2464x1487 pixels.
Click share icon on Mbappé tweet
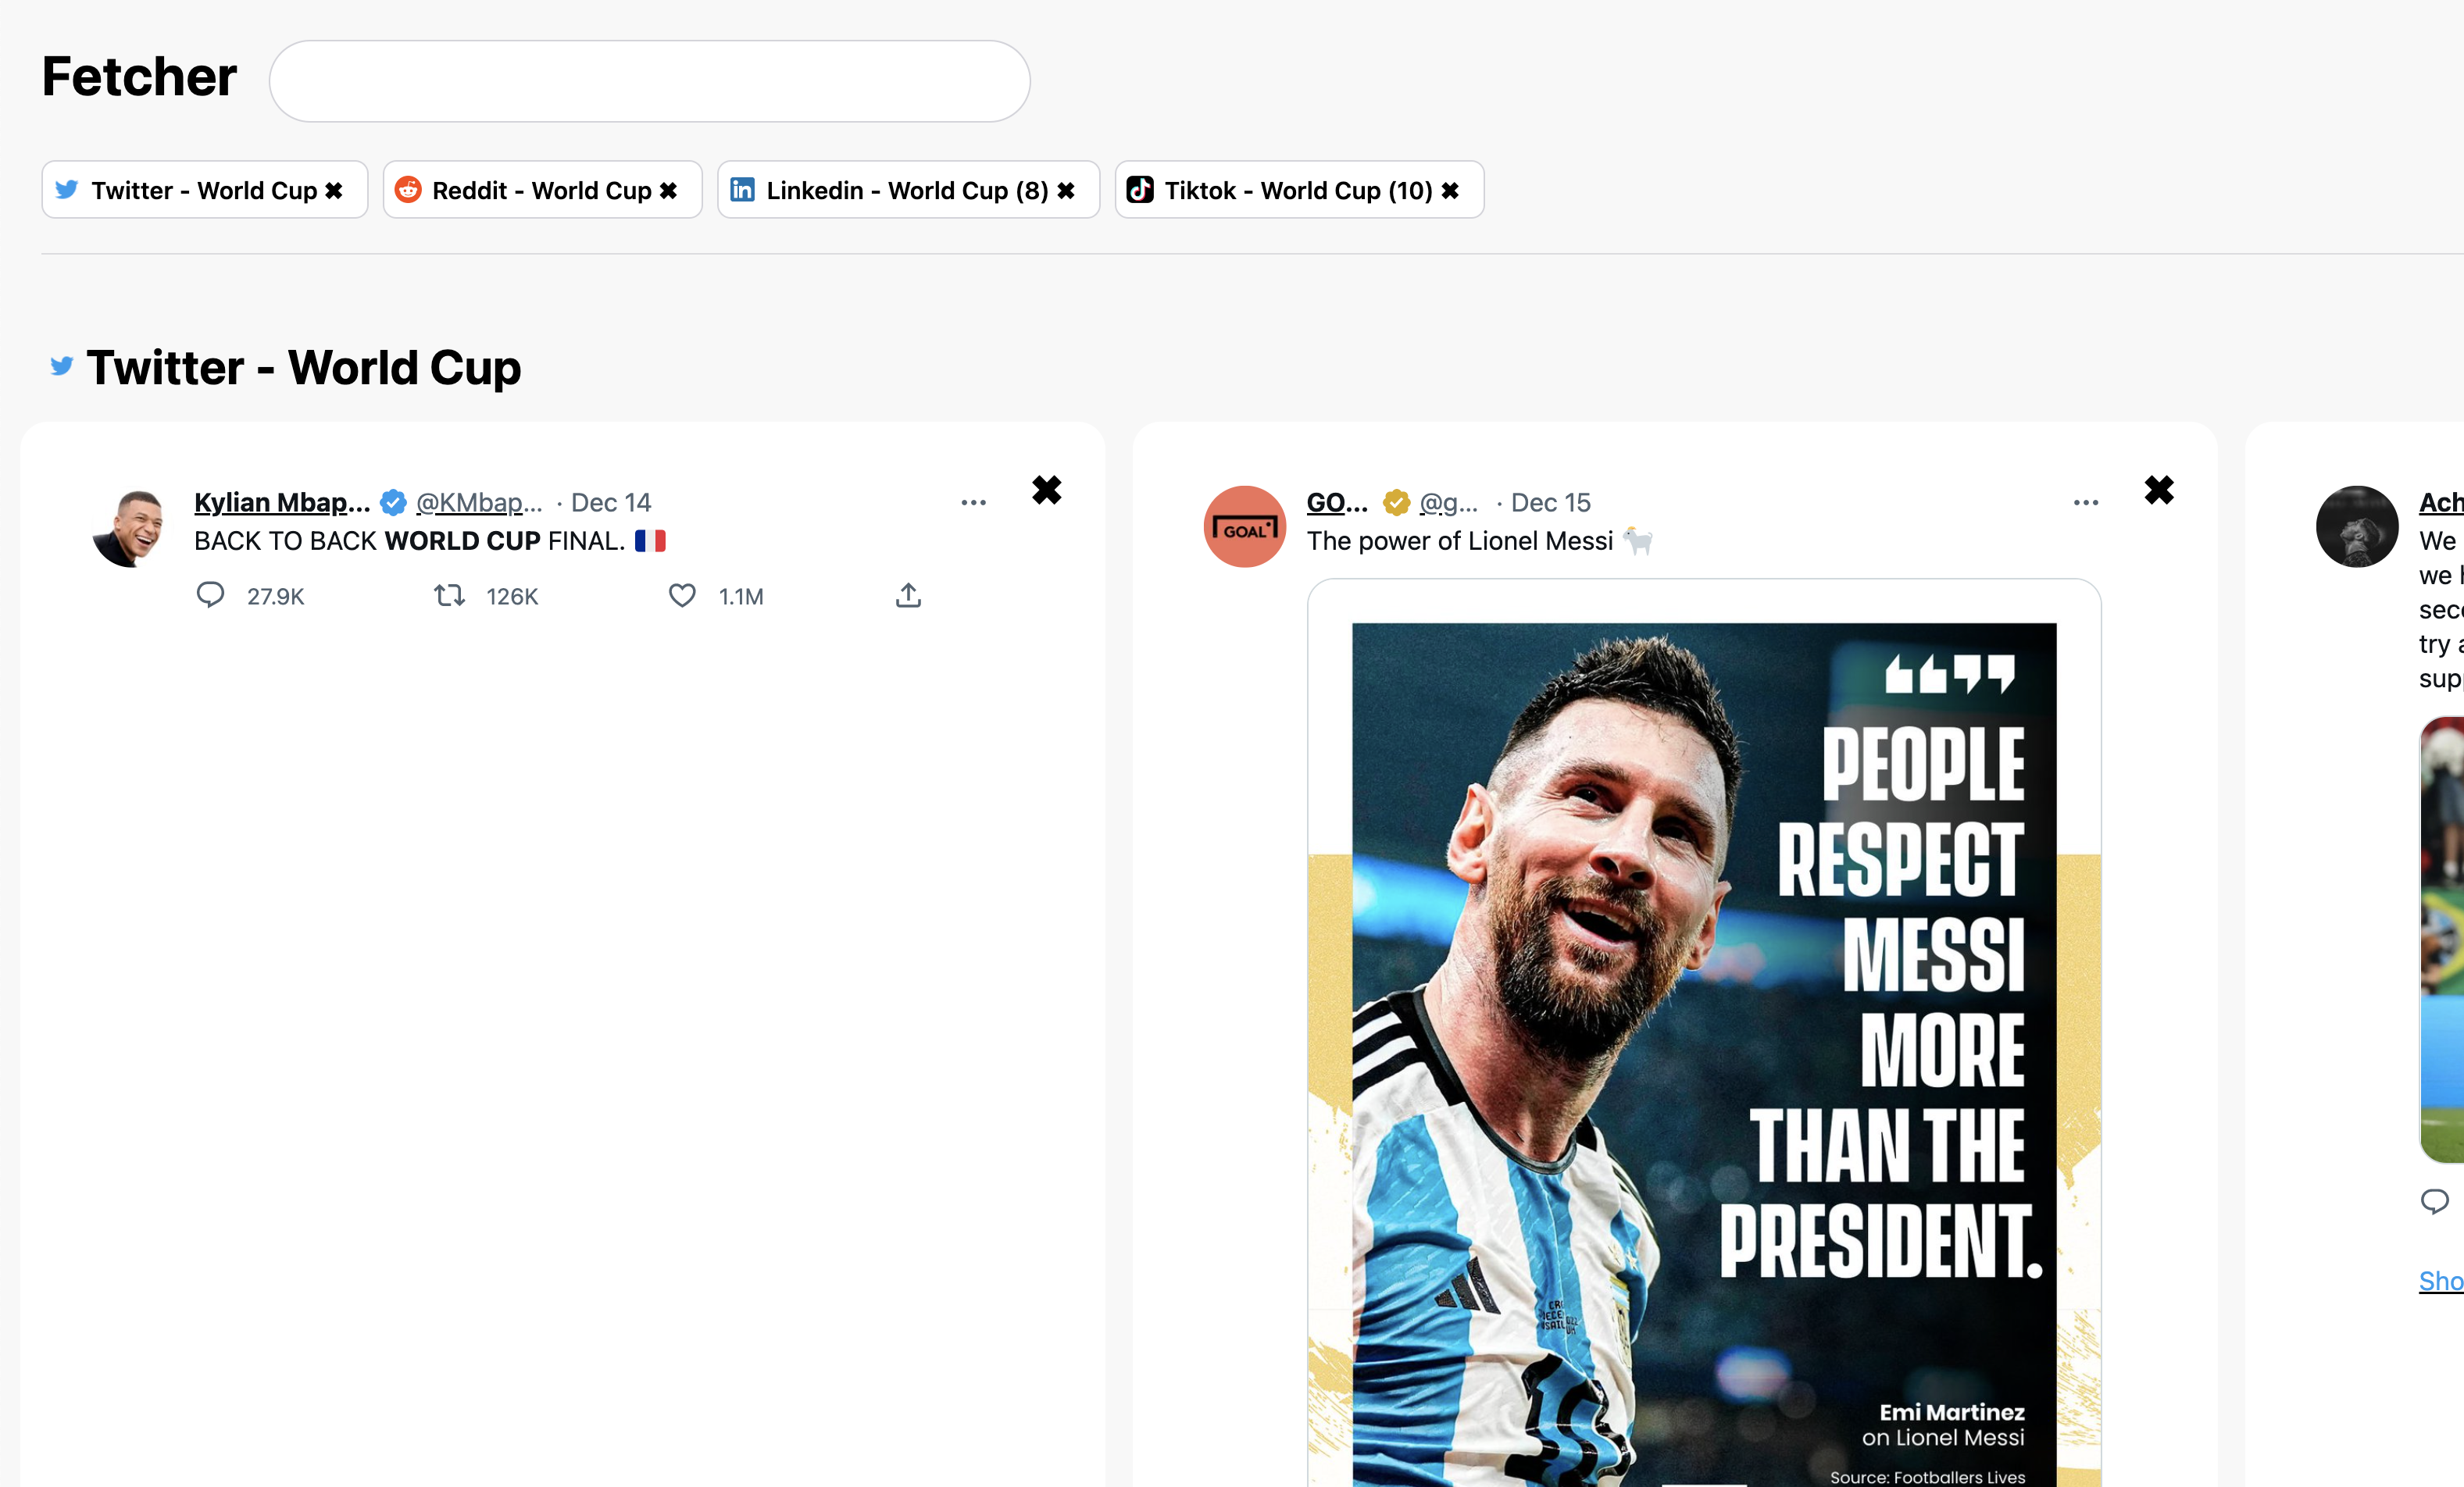[908, 595]
